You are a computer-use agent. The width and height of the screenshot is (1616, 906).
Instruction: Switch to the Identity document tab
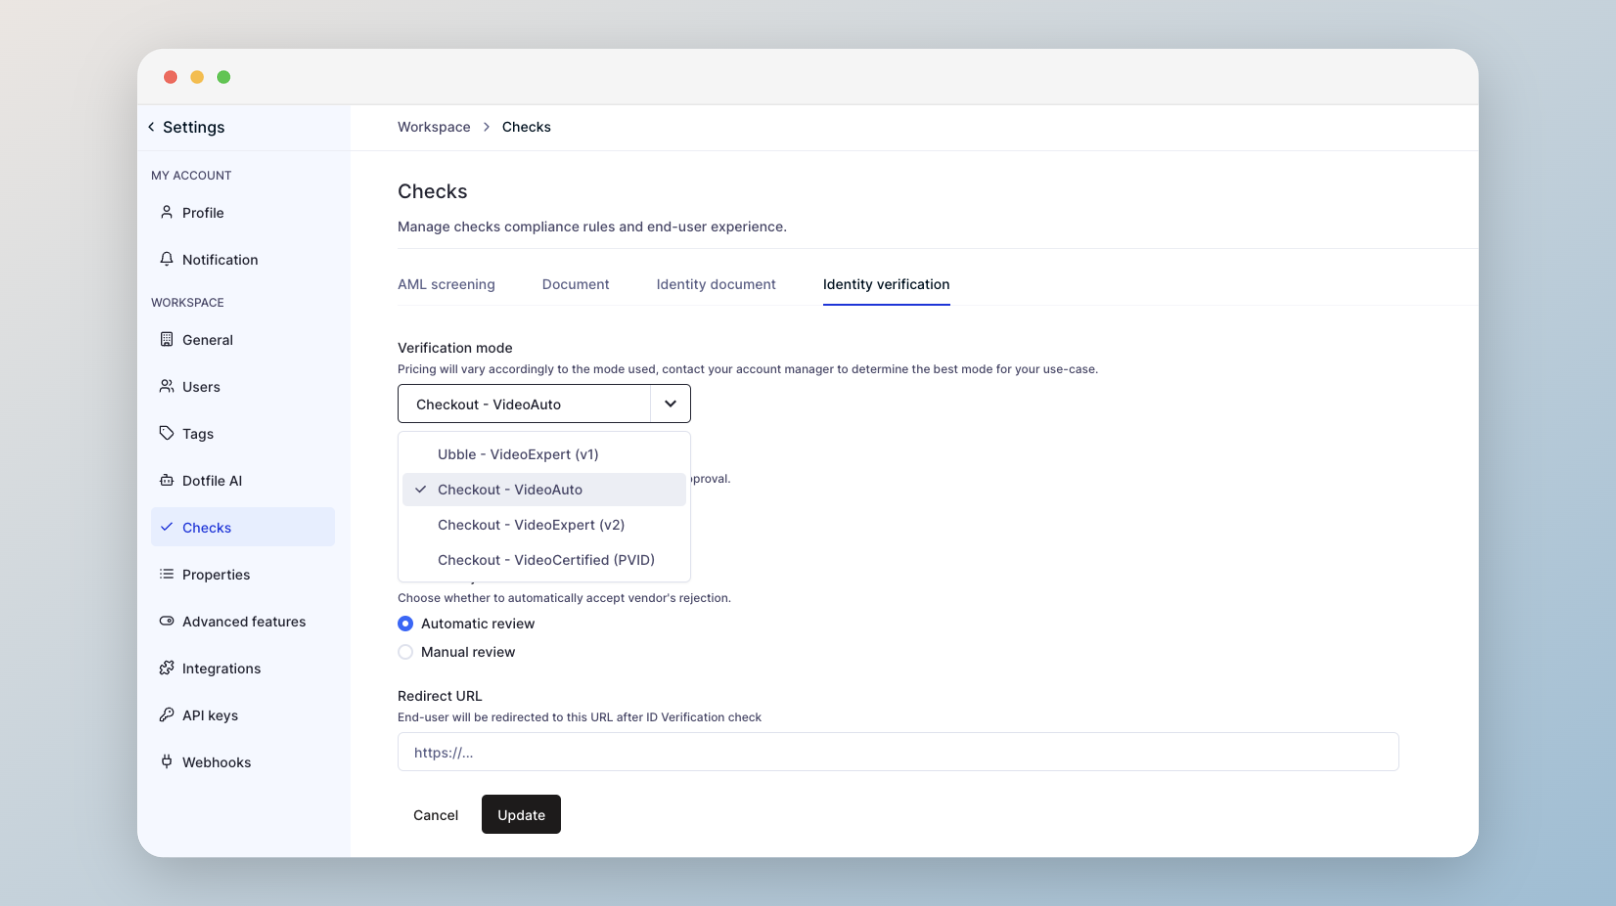[x=716, y=284]
